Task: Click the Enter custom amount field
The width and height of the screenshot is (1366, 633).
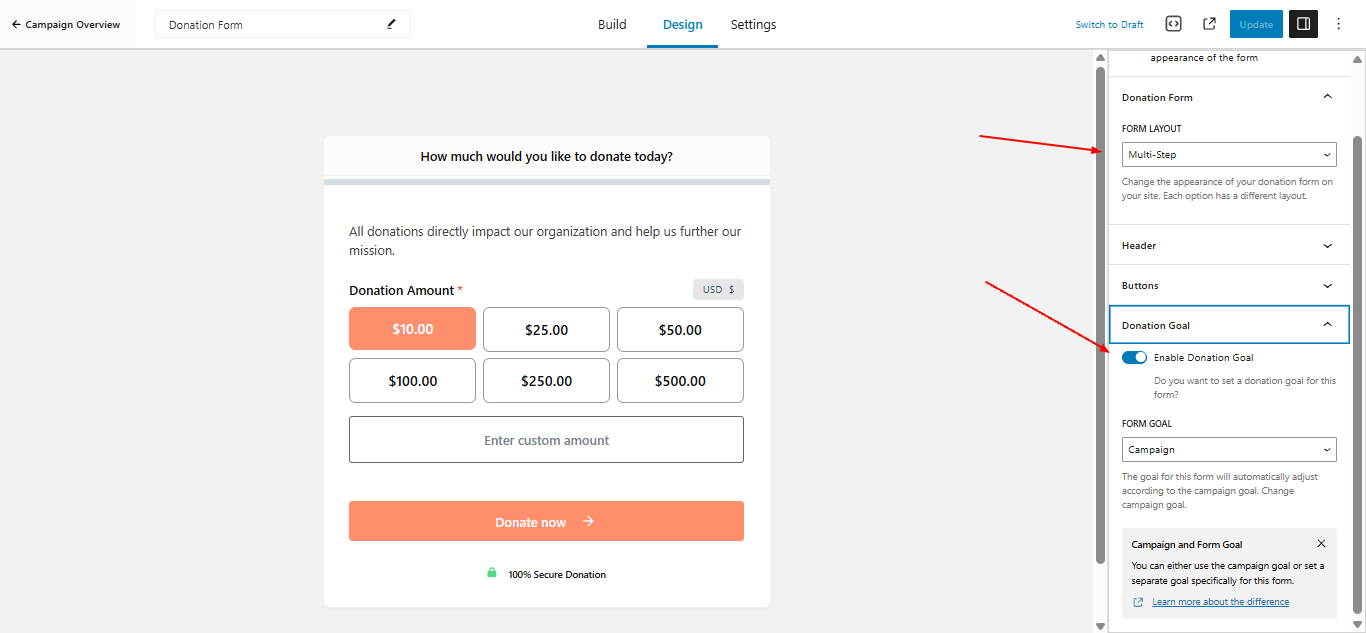Action: (x=546, y=440)
